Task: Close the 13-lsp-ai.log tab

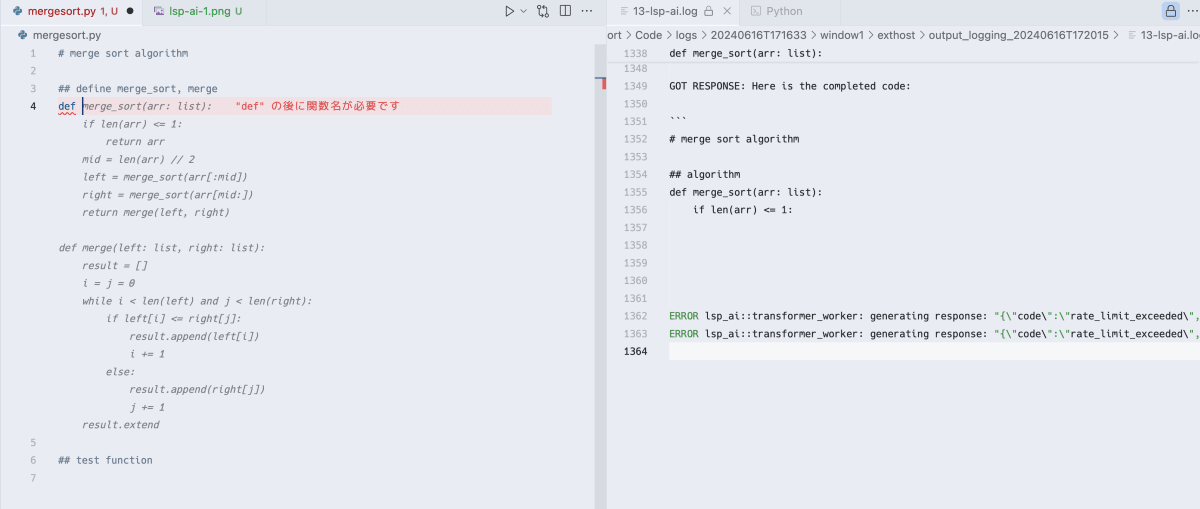Action: coord(727,11)
